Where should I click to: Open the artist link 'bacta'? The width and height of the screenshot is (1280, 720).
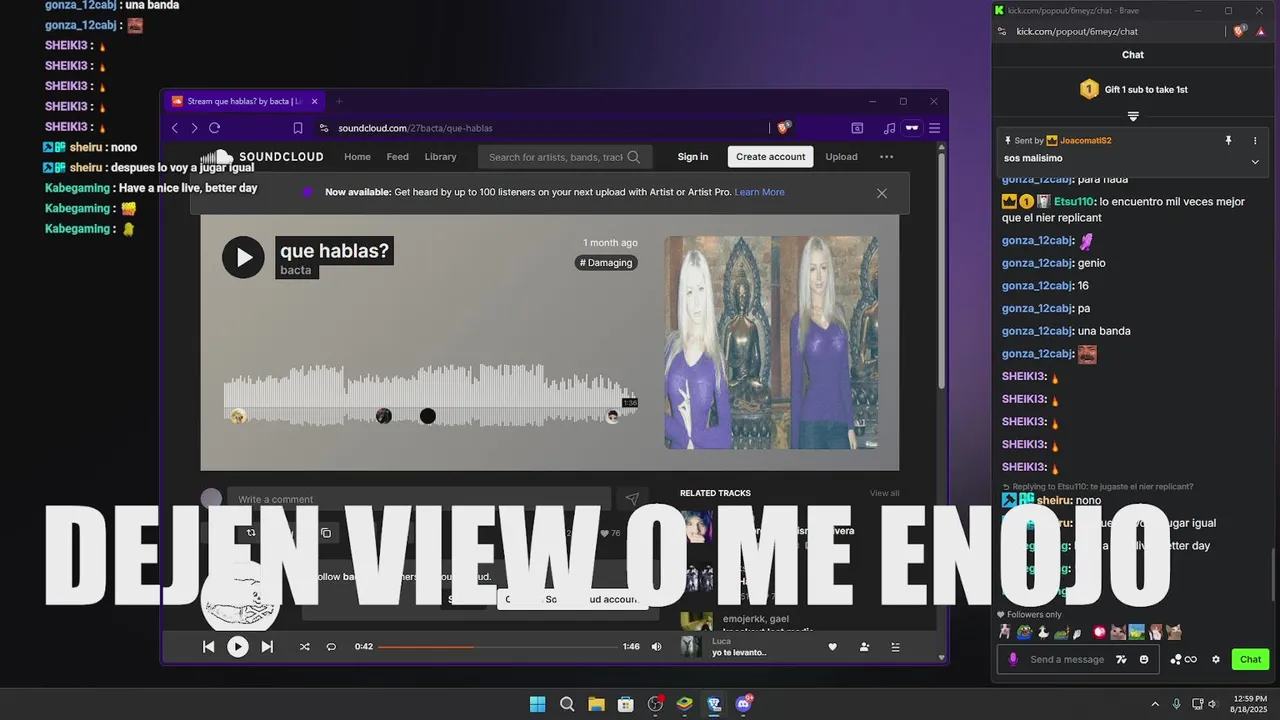(x=295, y=270)
